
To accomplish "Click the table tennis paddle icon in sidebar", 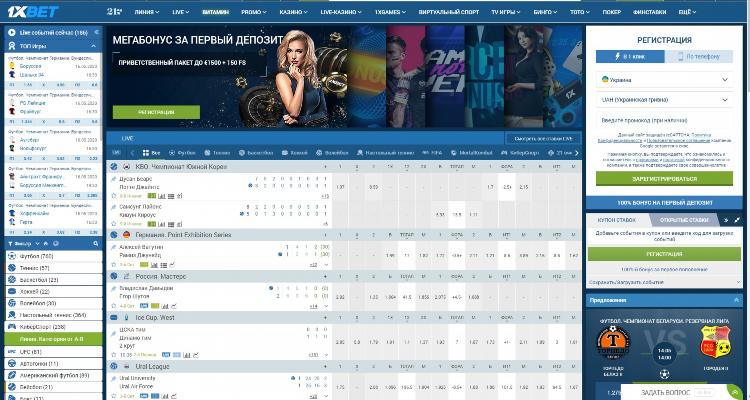I will [12, 315].
